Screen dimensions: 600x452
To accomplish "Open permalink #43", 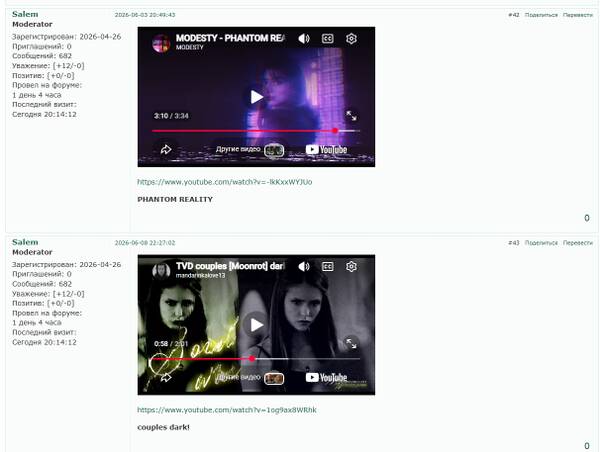I will (514, 243).
